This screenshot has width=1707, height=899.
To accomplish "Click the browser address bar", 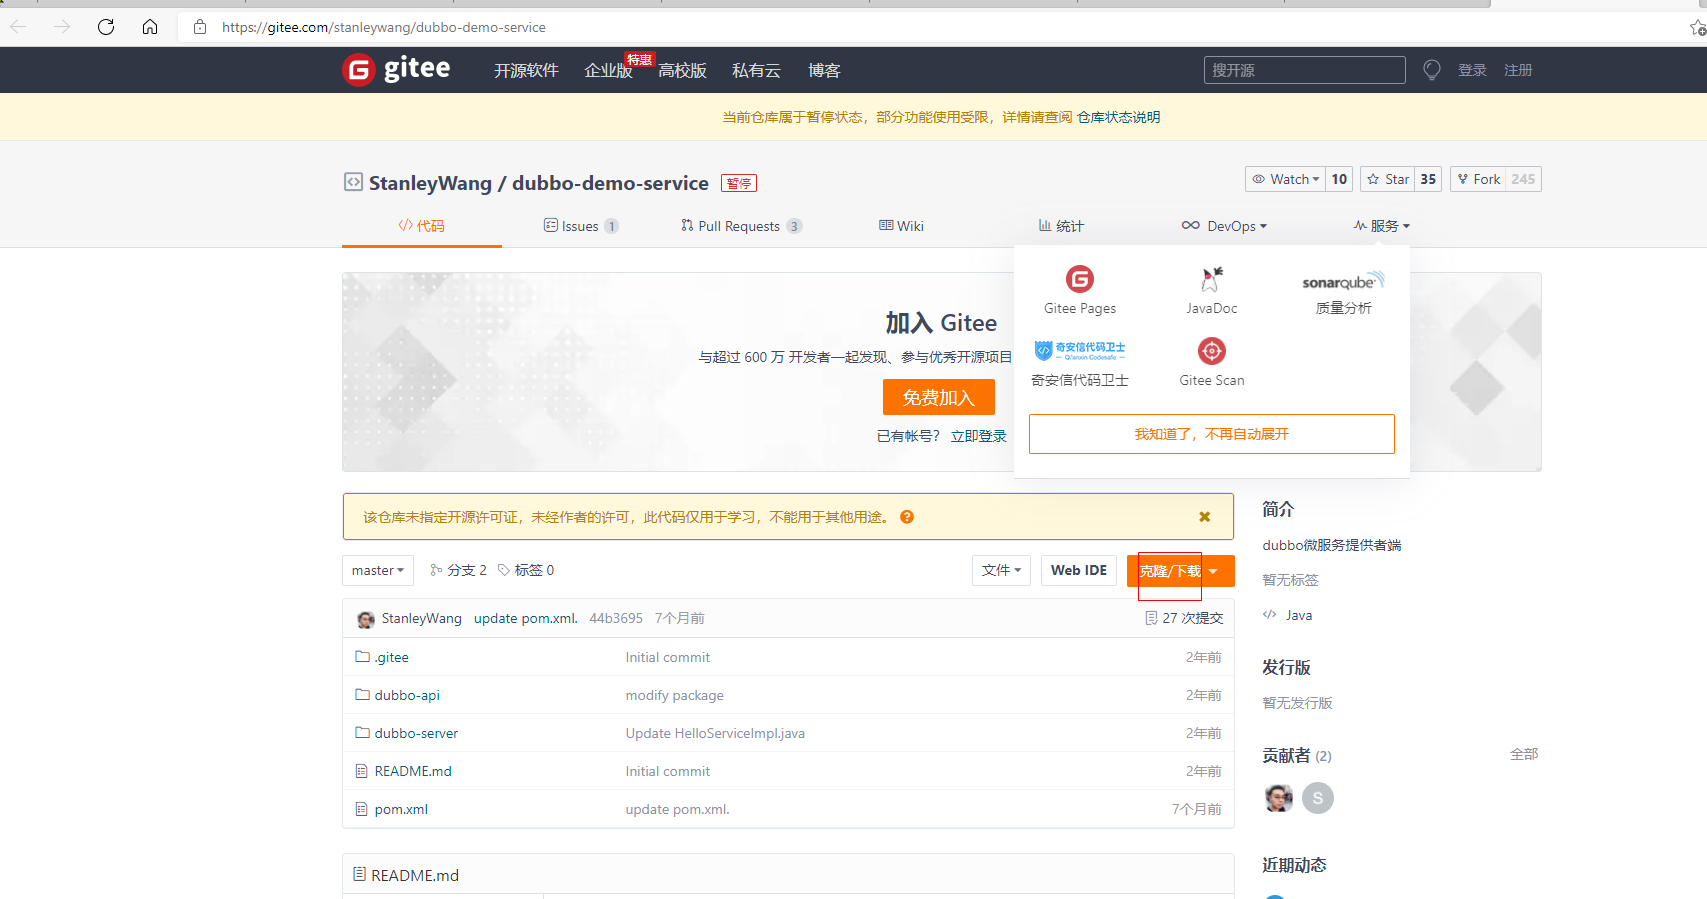I will coord(930,27).
